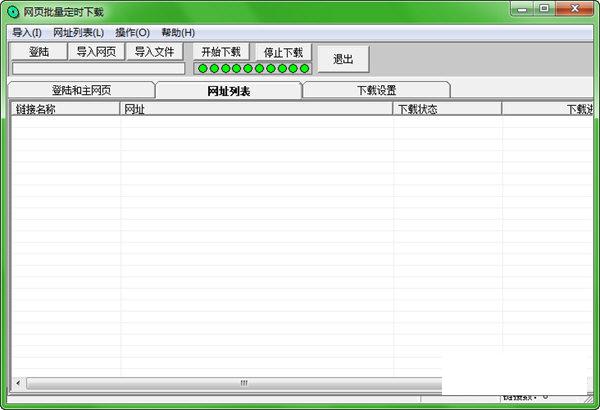Click the 导入网页 button
Screen dimensions: 600x410
pos(96,52)
